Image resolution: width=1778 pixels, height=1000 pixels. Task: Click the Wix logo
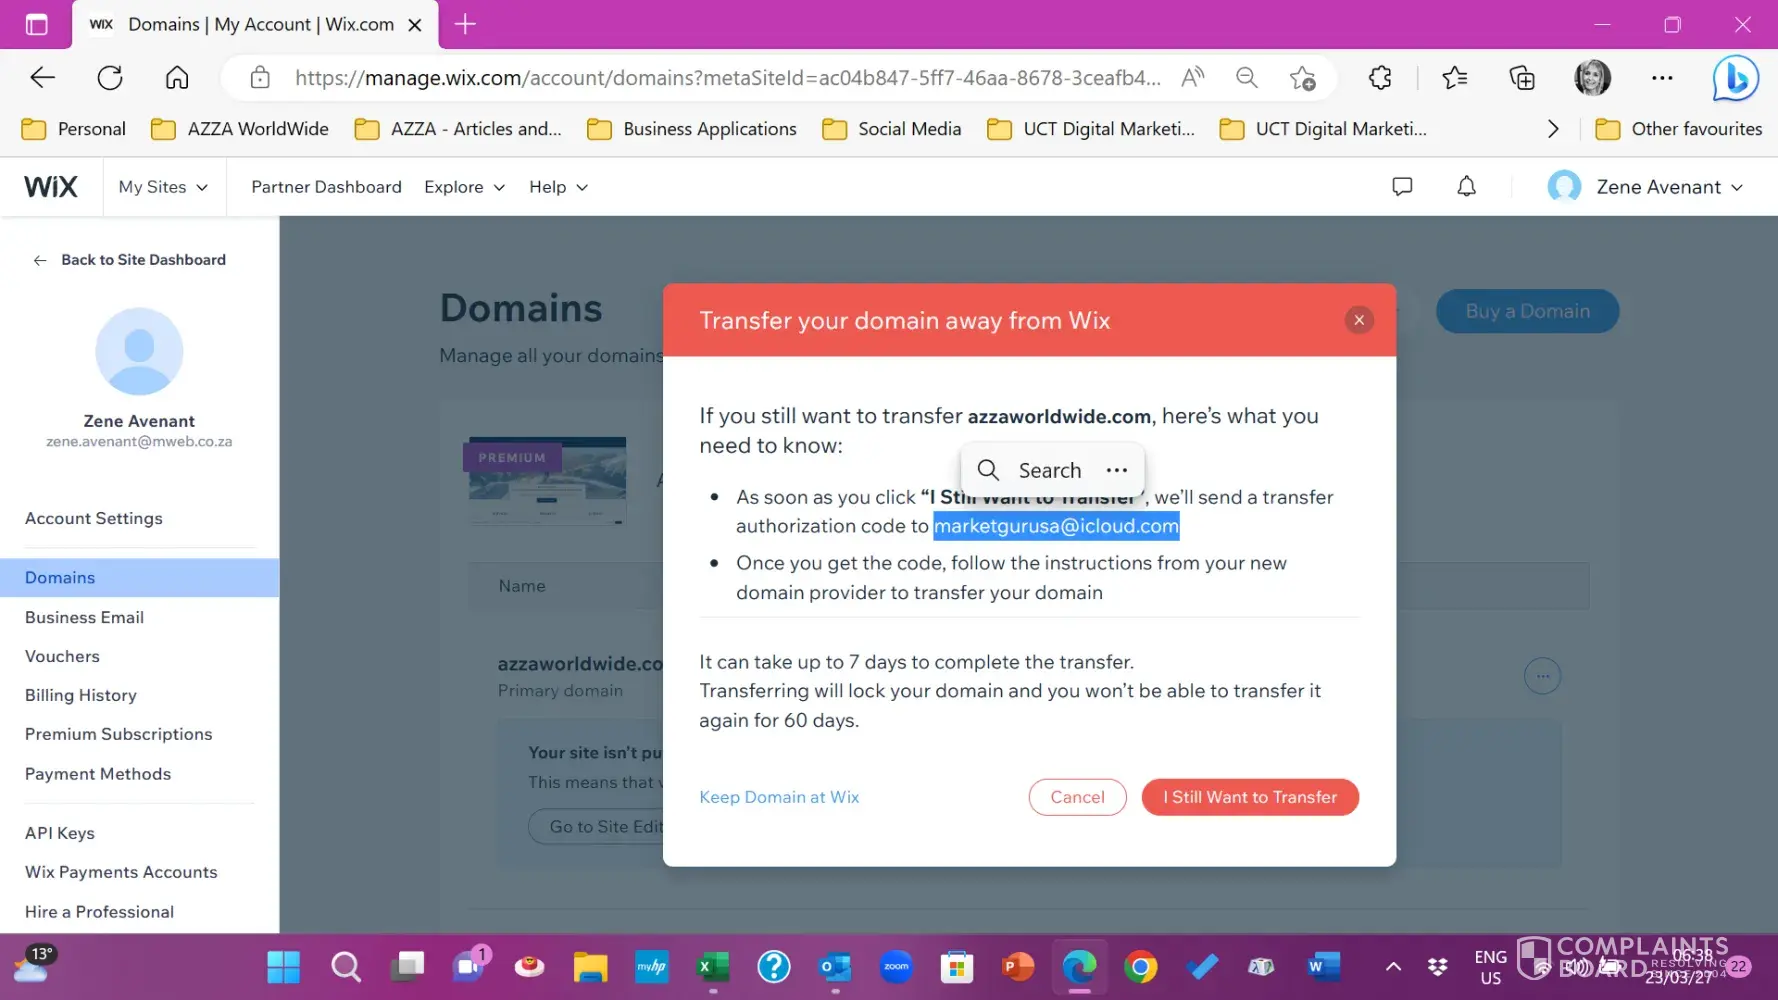click(x=51, y=187)
